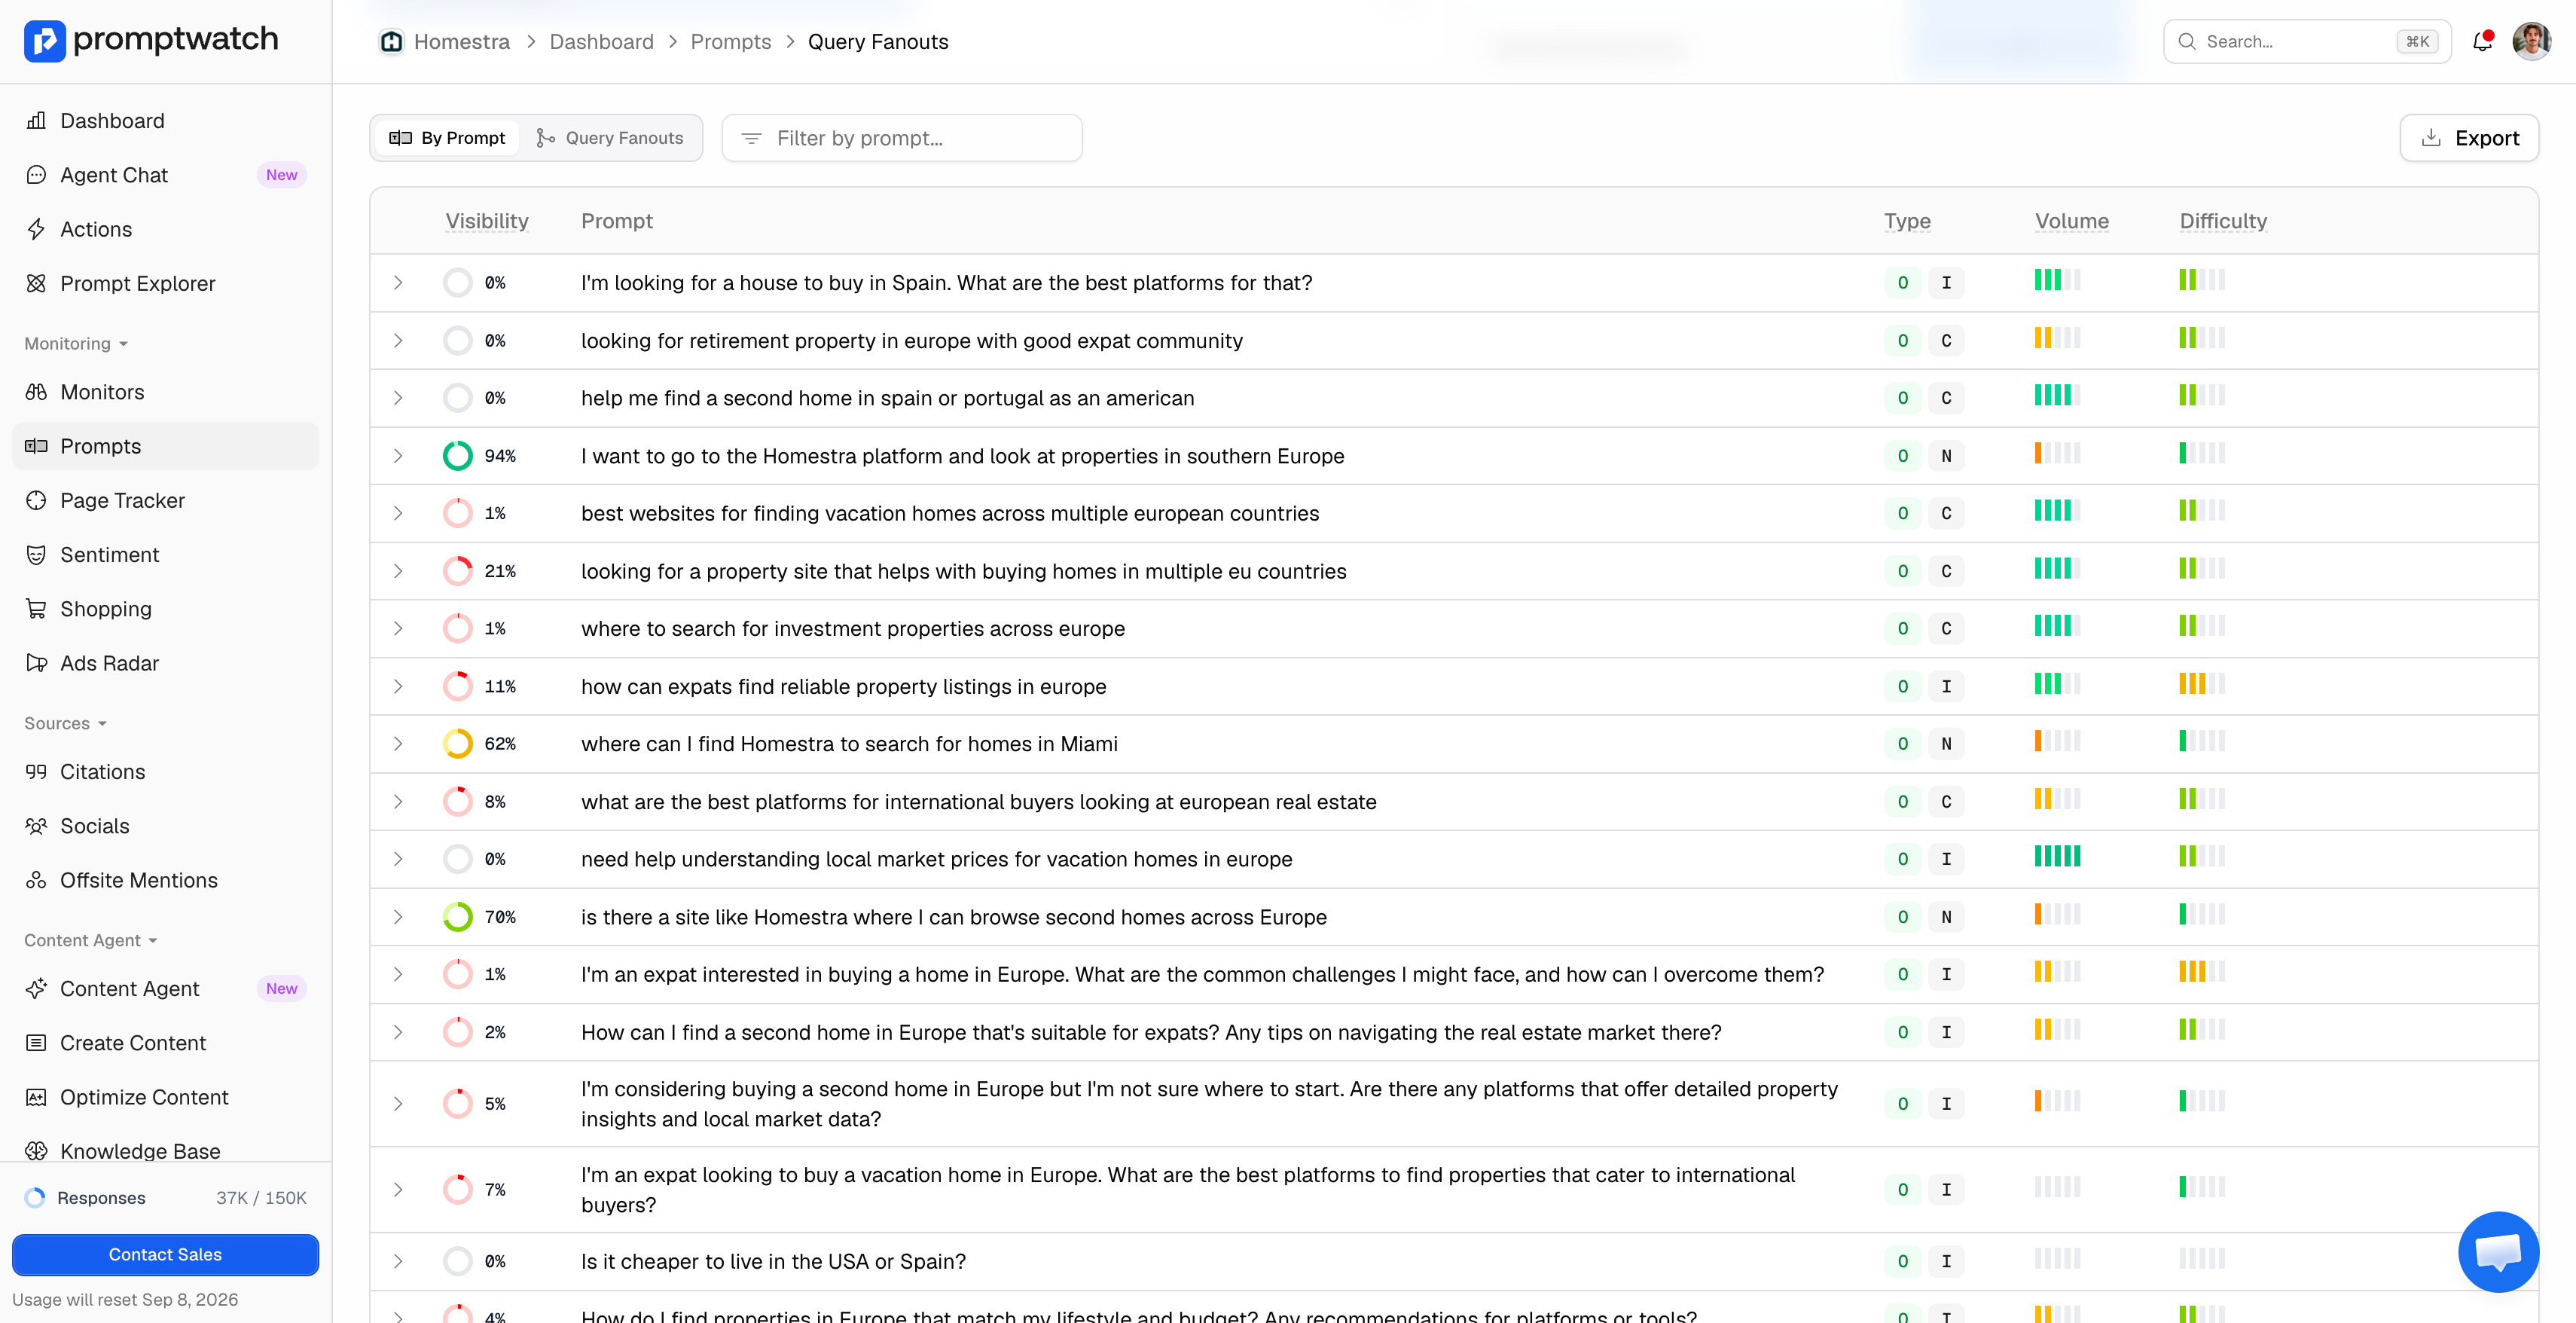Go to Dashboard in the breadcrumb

point(601,42)
